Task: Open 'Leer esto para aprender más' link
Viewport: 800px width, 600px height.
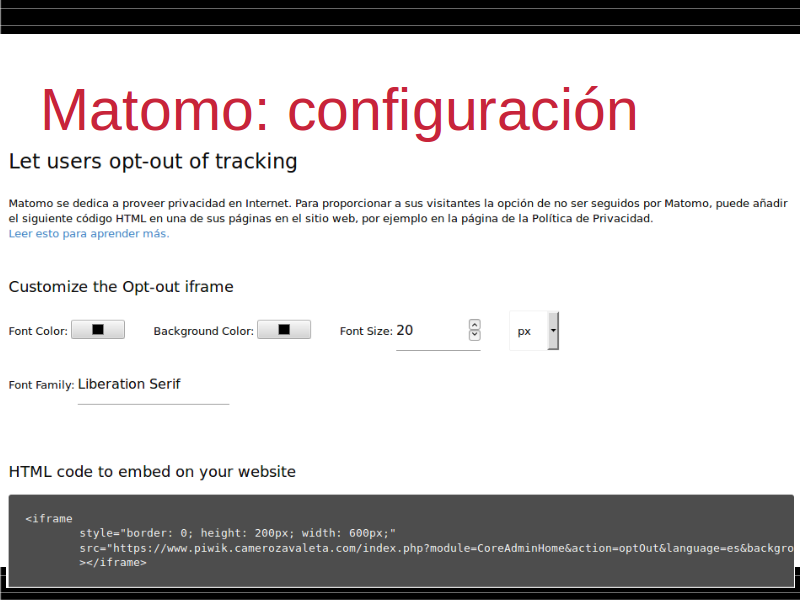Action: [x=89, y=234]
